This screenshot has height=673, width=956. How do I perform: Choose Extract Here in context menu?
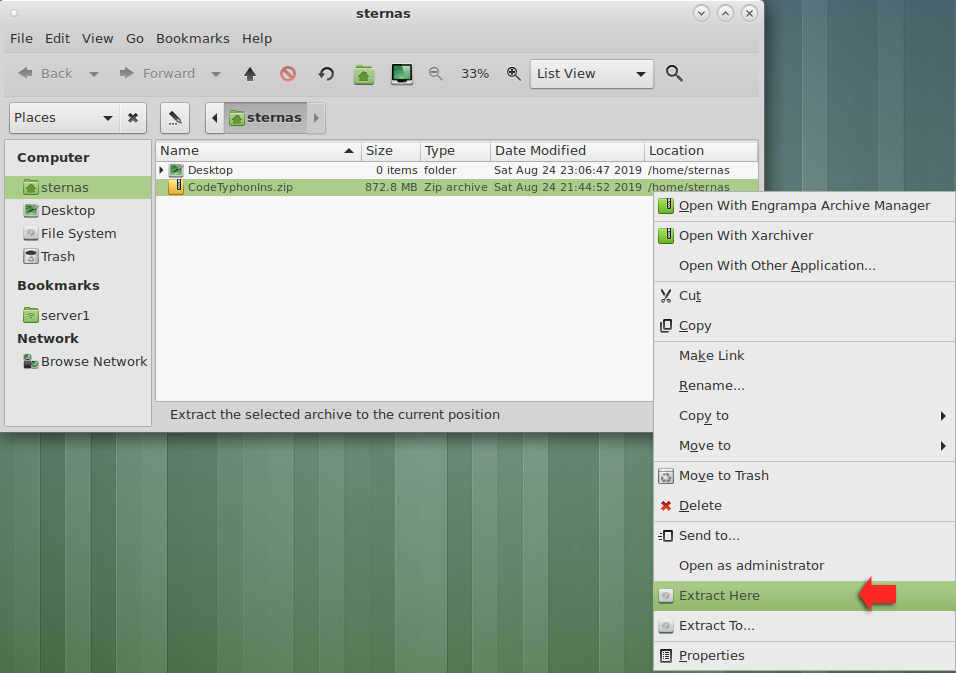pos(804,596)
